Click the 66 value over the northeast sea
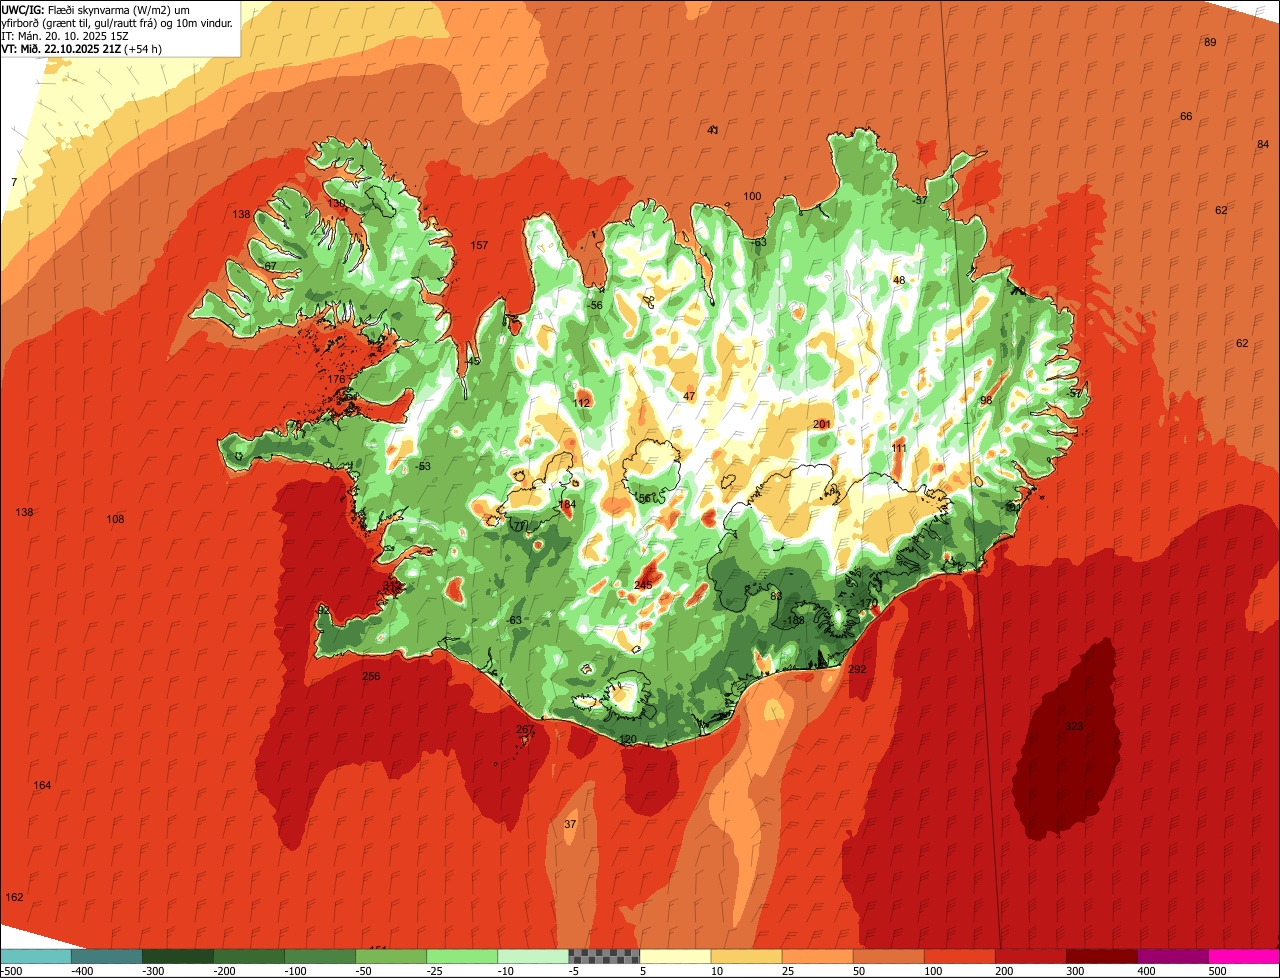This screenshot has width=1280, height=978. [1186, 116]
